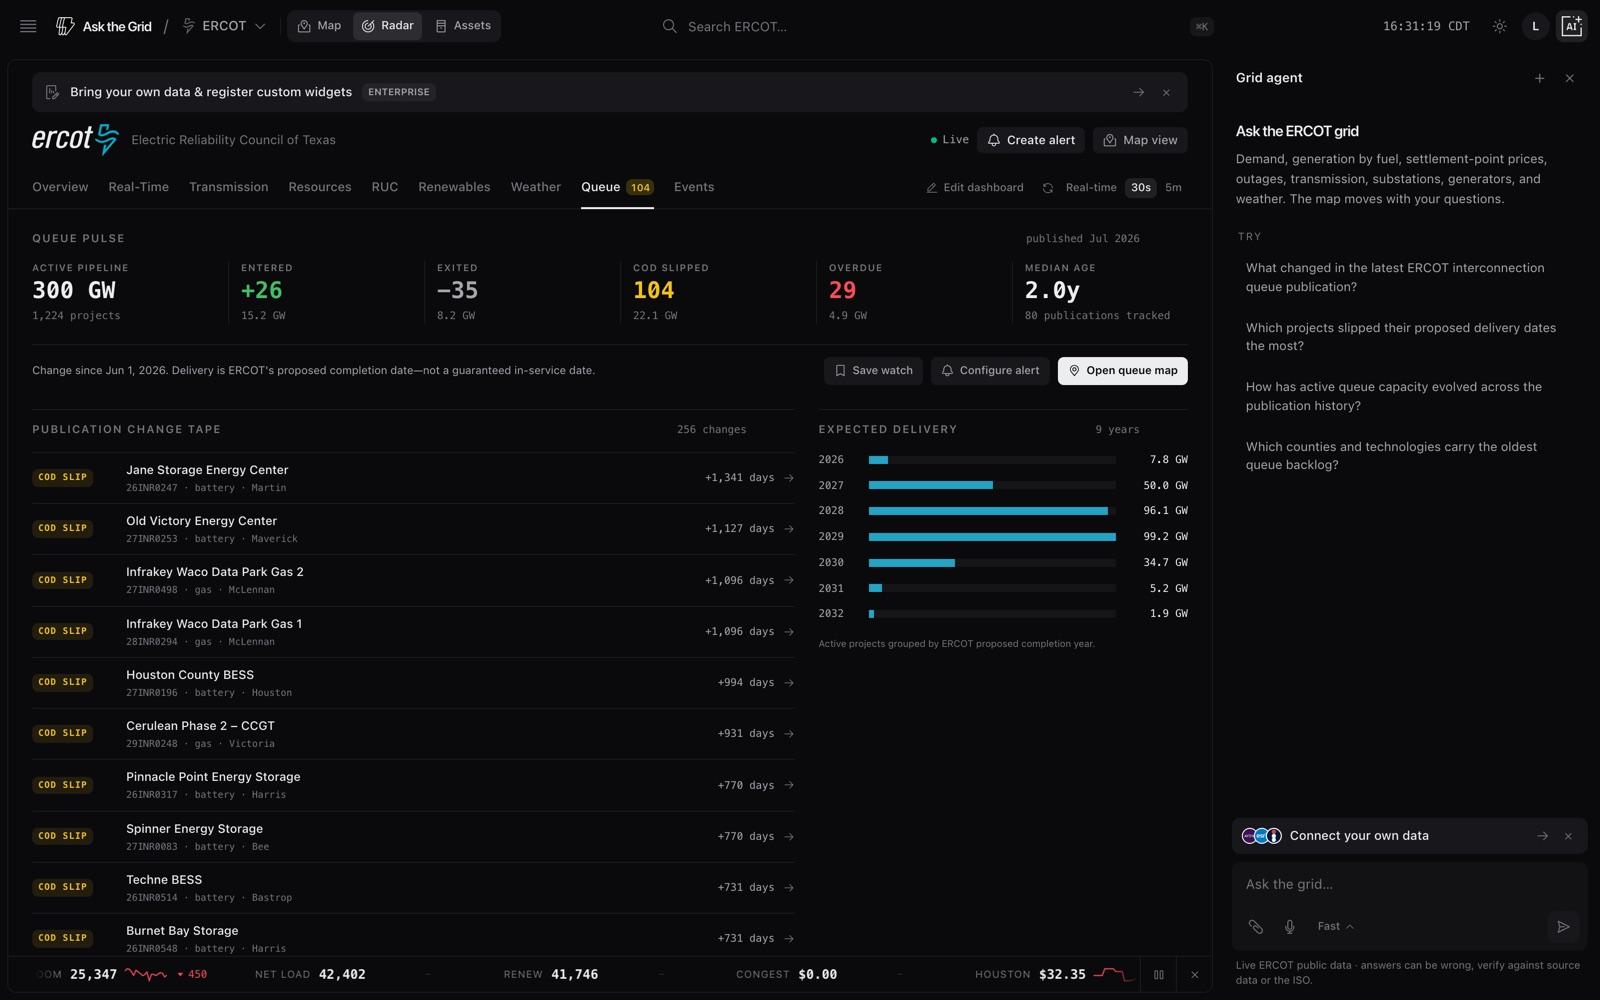The height and width of the screenshot is (1000, 1600).
Task: Click the microphone voice input icon
Action: (x=1290, y=927)
